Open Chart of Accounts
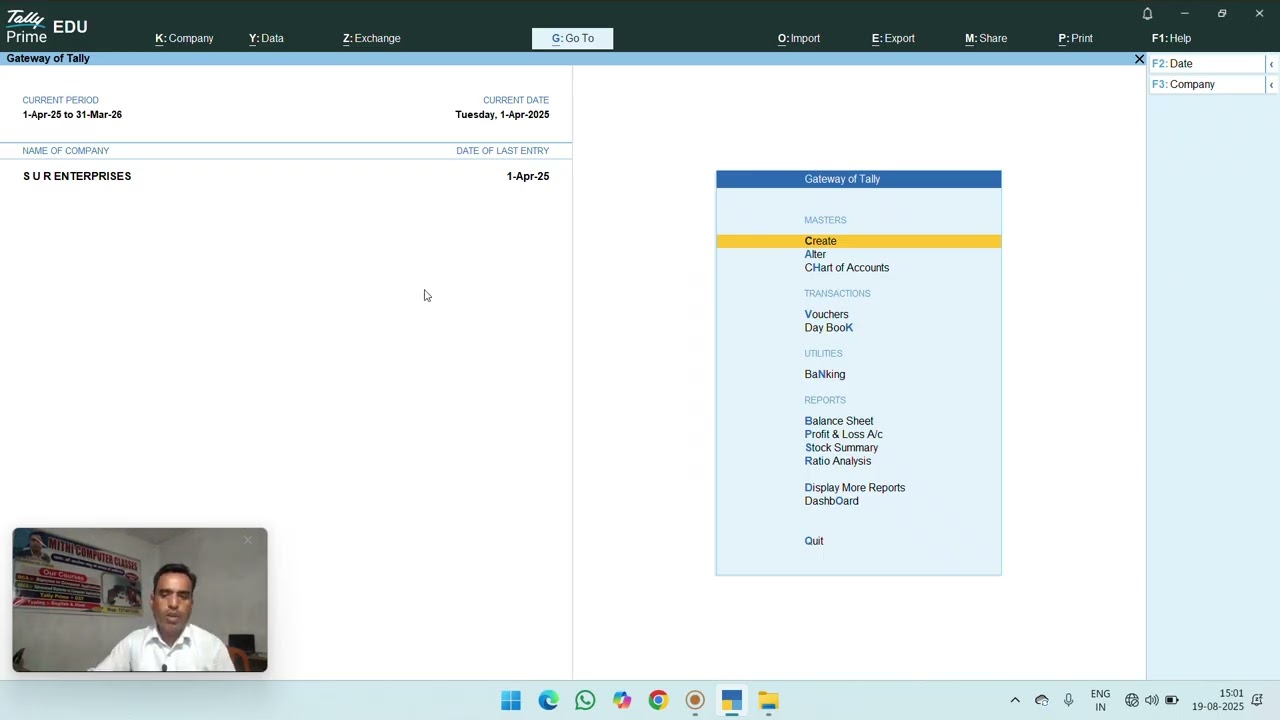The image size is (1280, 720). pos(846,268)
